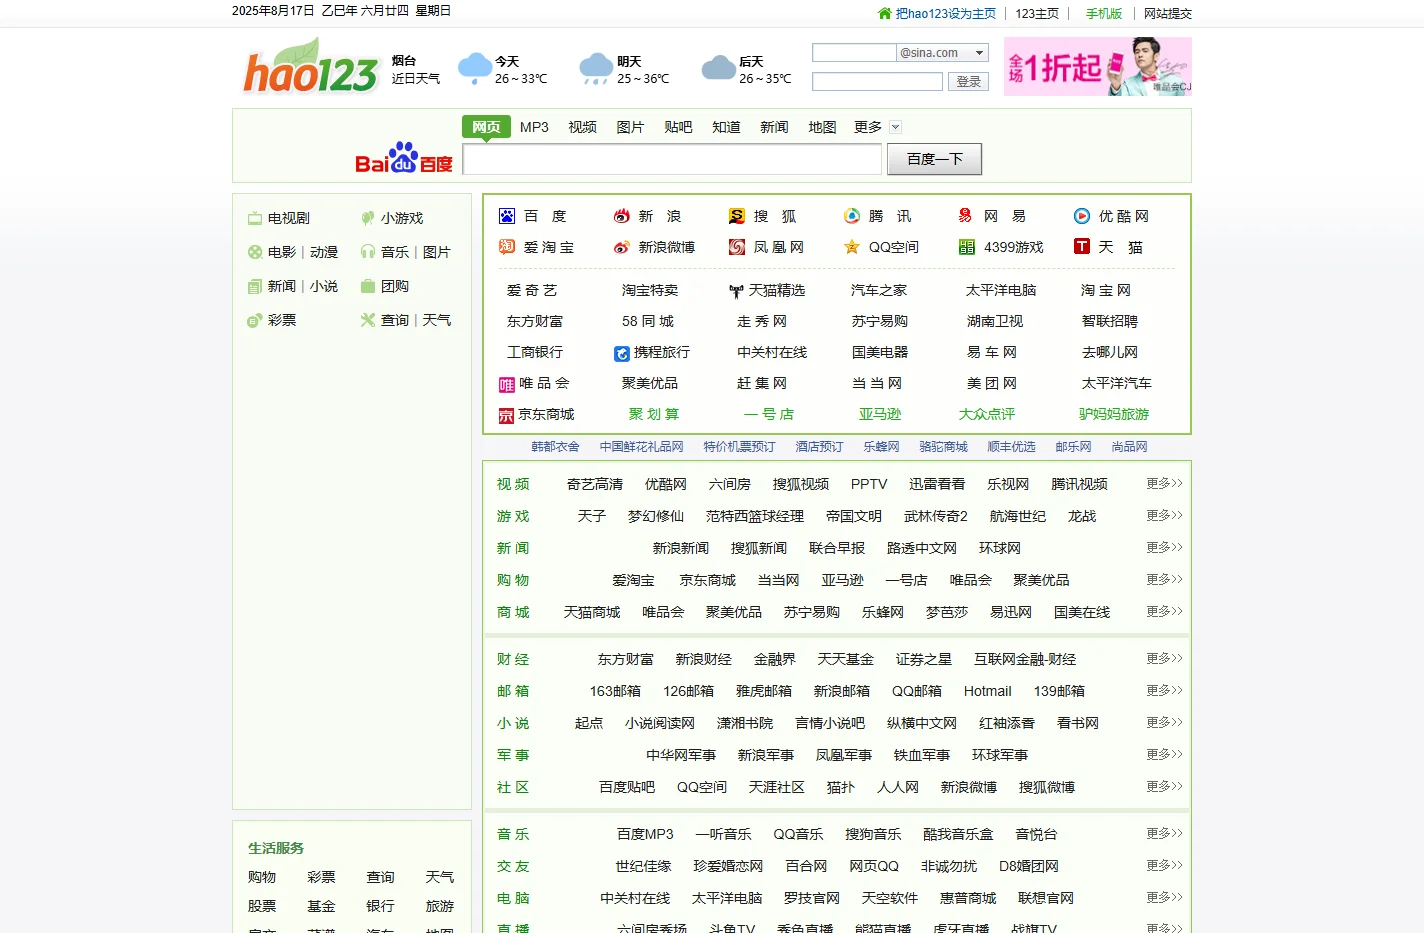Click the tools icon beside 查询
The image size is (1424, 933).
click(x=368, y=320)
